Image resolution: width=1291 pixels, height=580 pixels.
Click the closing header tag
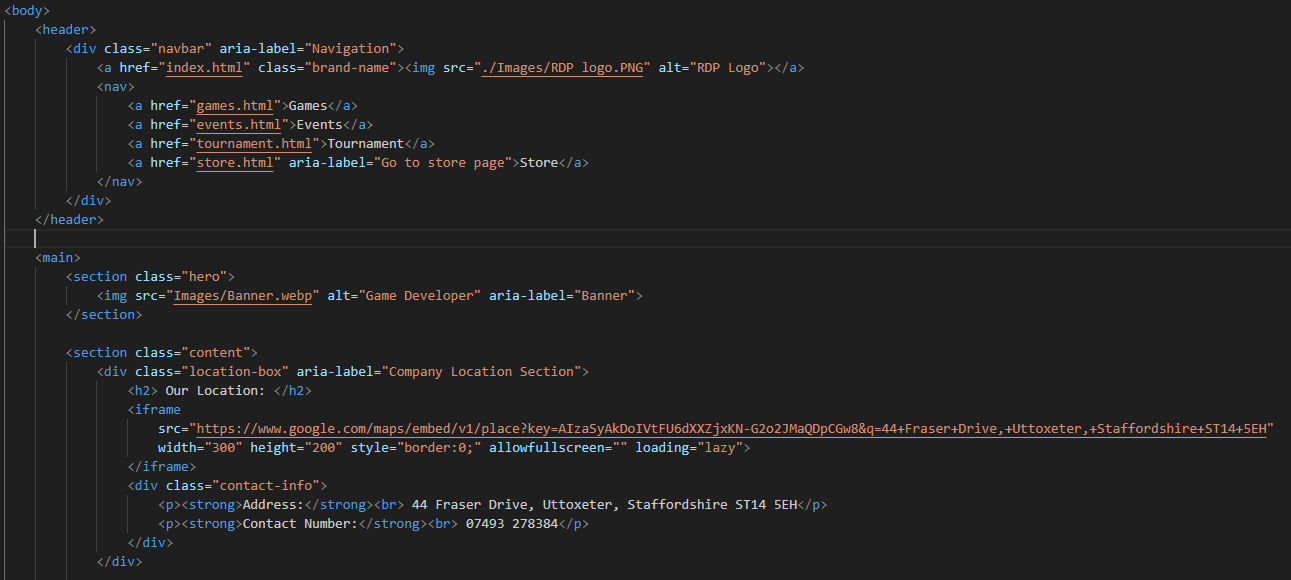(69, 219)
